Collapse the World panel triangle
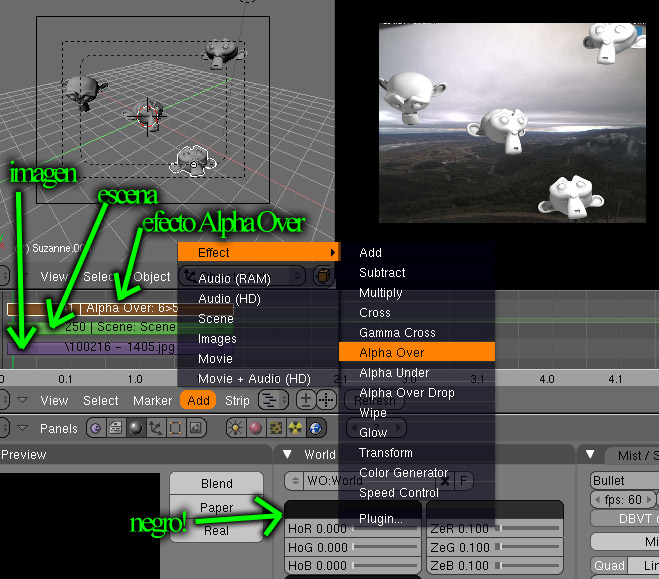This screenshot has width=659, height=579. tap(287, 454)
